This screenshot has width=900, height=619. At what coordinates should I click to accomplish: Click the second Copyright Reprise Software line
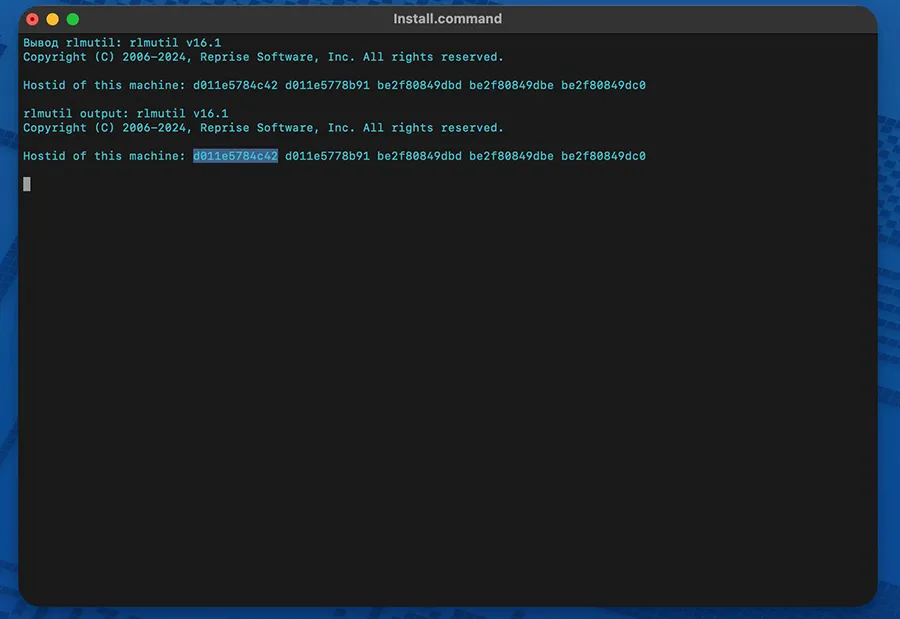pyautogui.click(x=263, y=128)
